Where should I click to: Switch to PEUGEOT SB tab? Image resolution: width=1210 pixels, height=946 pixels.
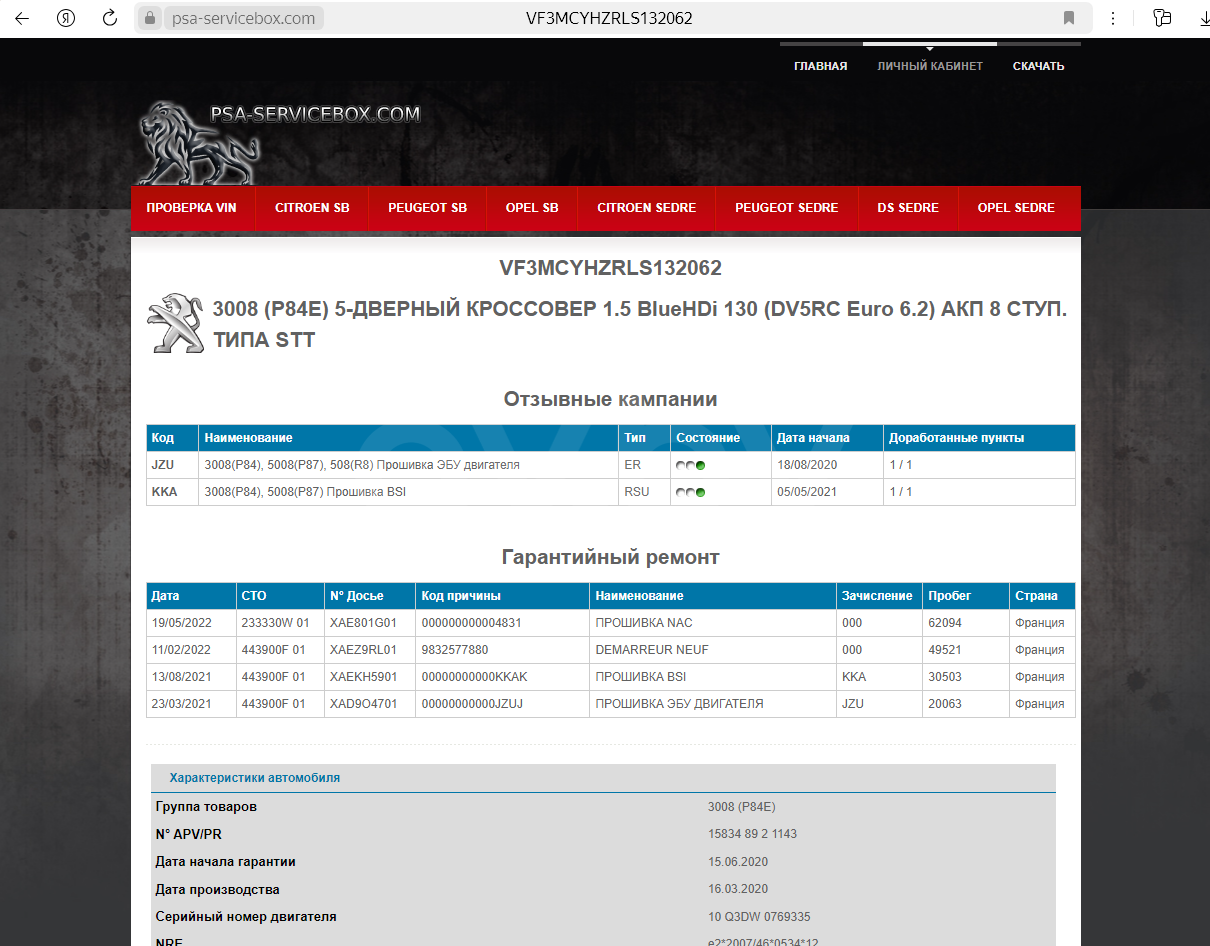pyautogui.click(x=428, y=208)
